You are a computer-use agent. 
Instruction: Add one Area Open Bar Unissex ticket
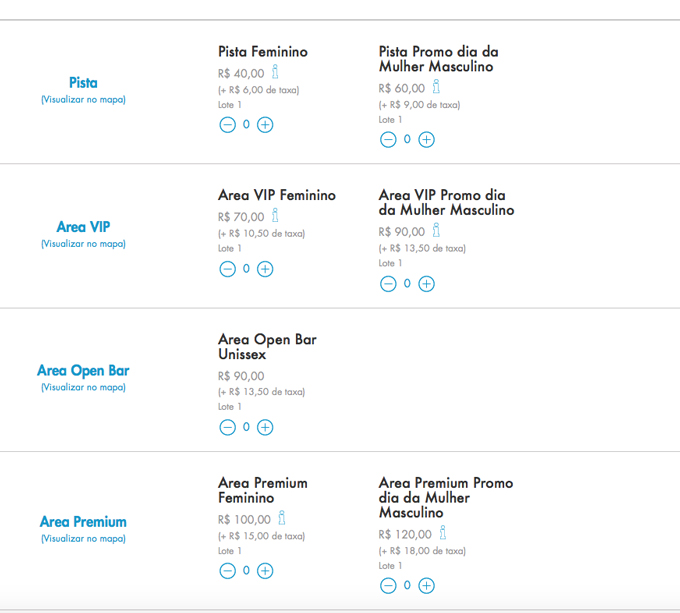pos(265,427)
